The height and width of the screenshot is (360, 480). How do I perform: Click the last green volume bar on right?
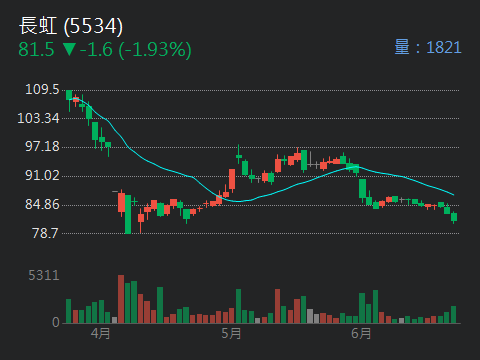453,314
